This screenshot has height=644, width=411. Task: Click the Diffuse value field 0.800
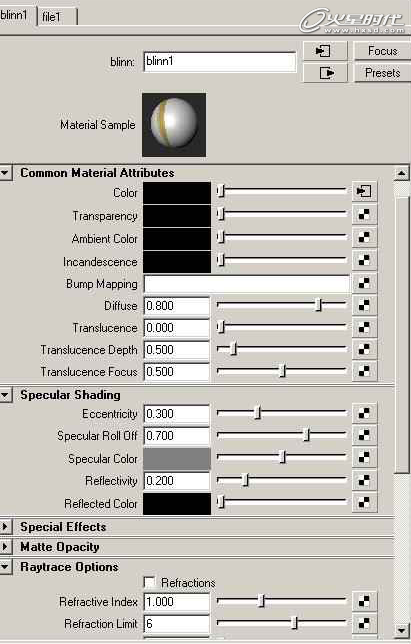pos(177,306)
